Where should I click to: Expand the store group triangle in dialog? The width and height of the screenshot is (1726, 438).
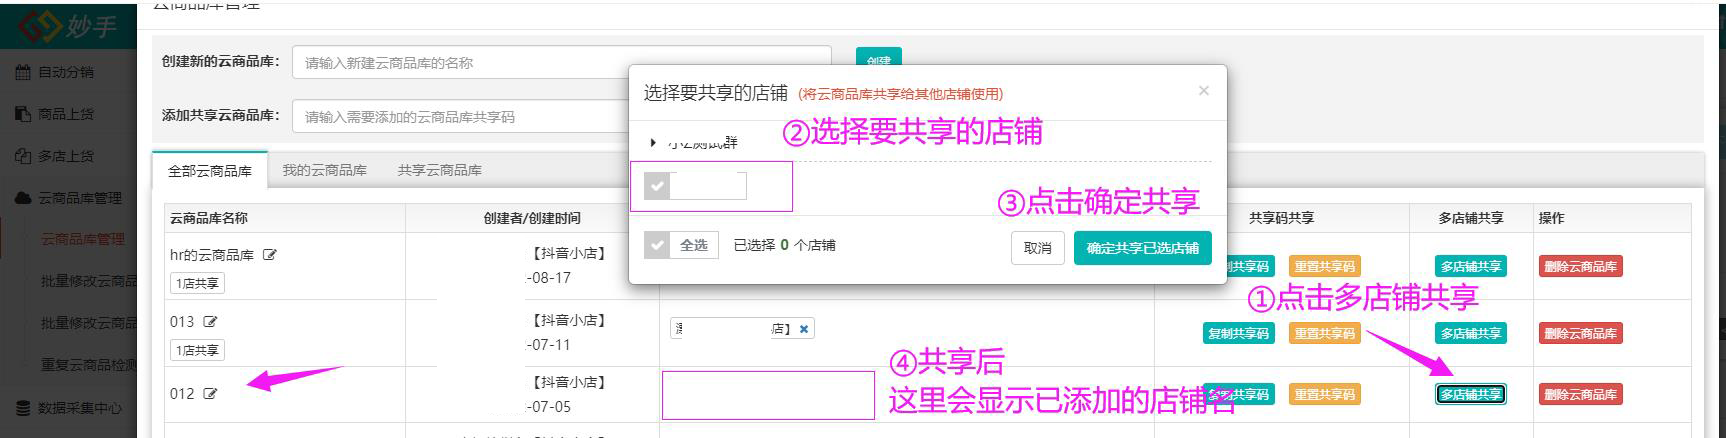(x=653, y=143)
